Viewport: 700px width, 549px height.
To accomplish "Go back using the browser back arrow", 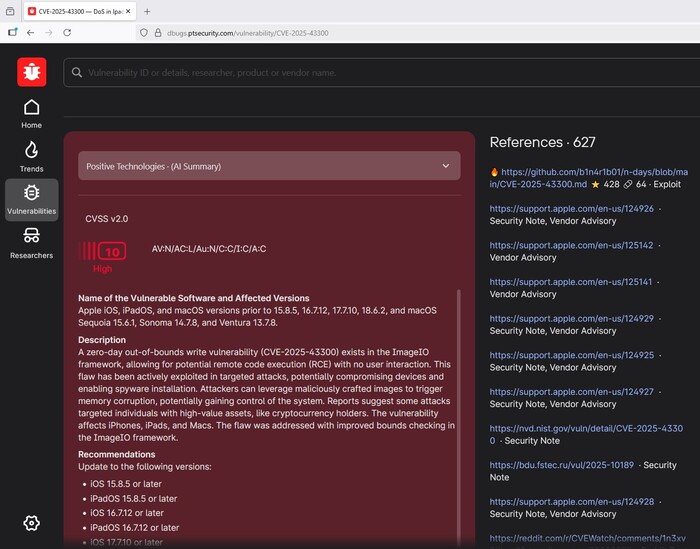I will (30, 33).
